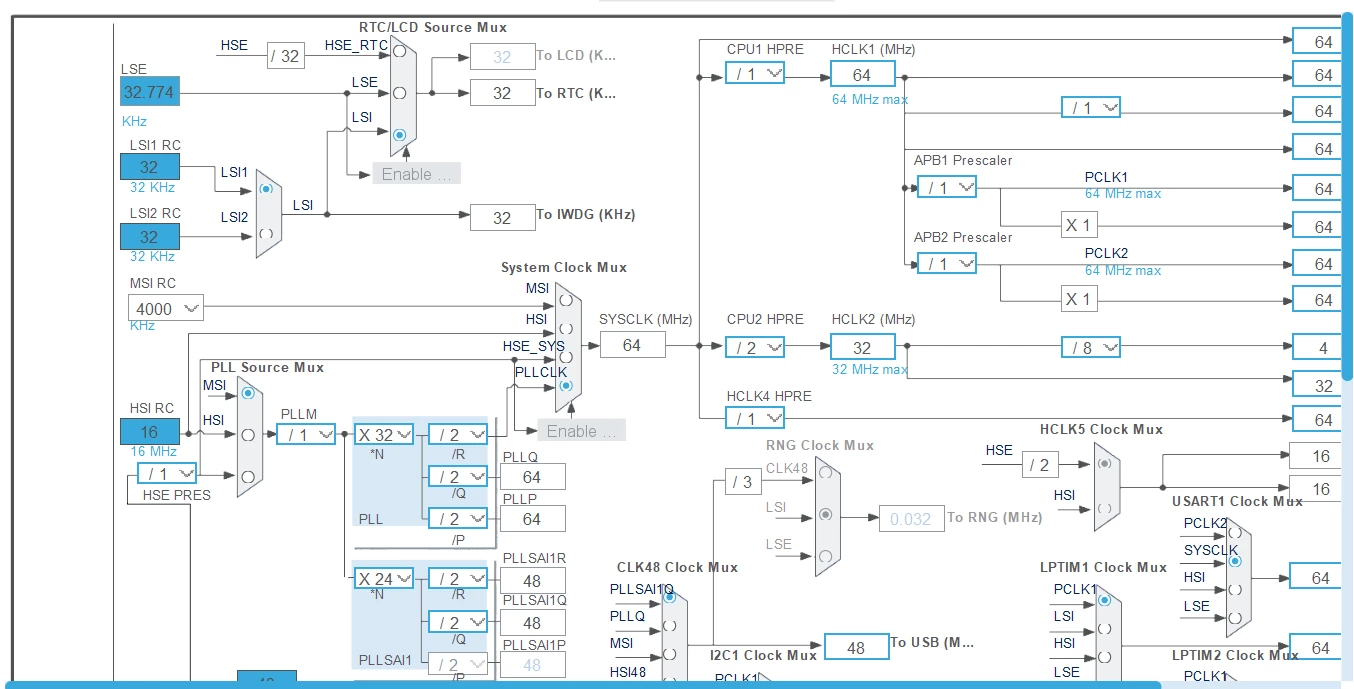
Task: Select LSI in LPTIM1 Clock Mux
Action: 1104,629
